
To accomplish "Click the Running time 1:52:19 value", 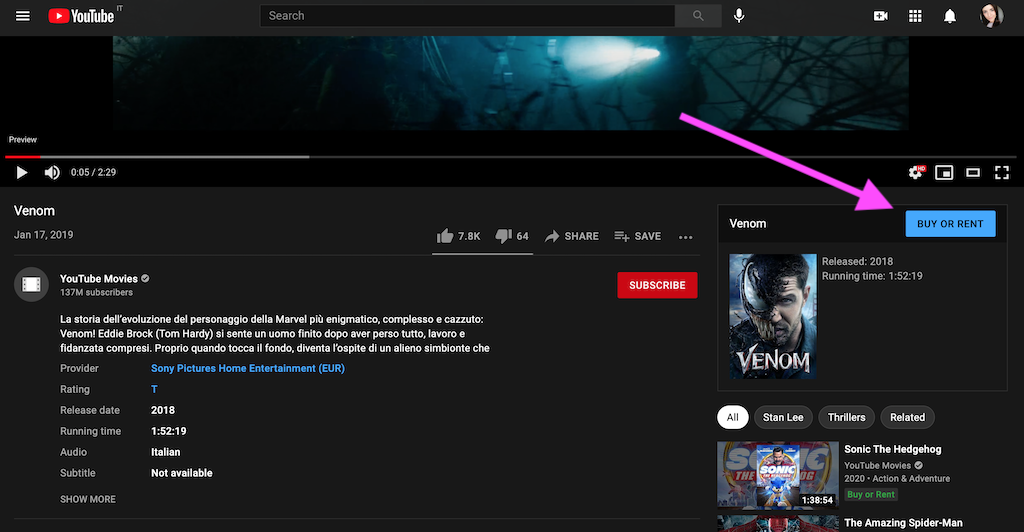I will coord(168,431).
